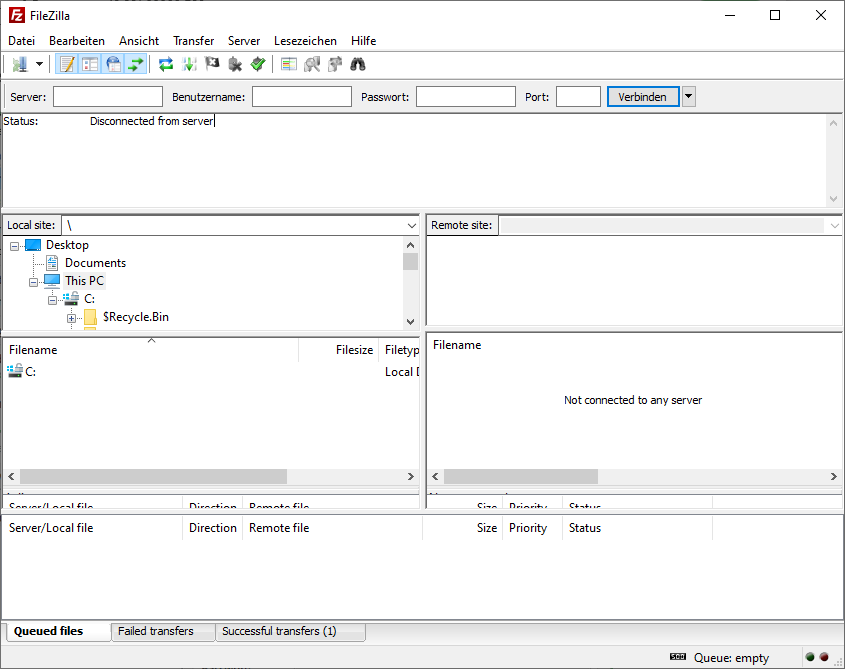Sort local list by Filetype column

[399, 350]
